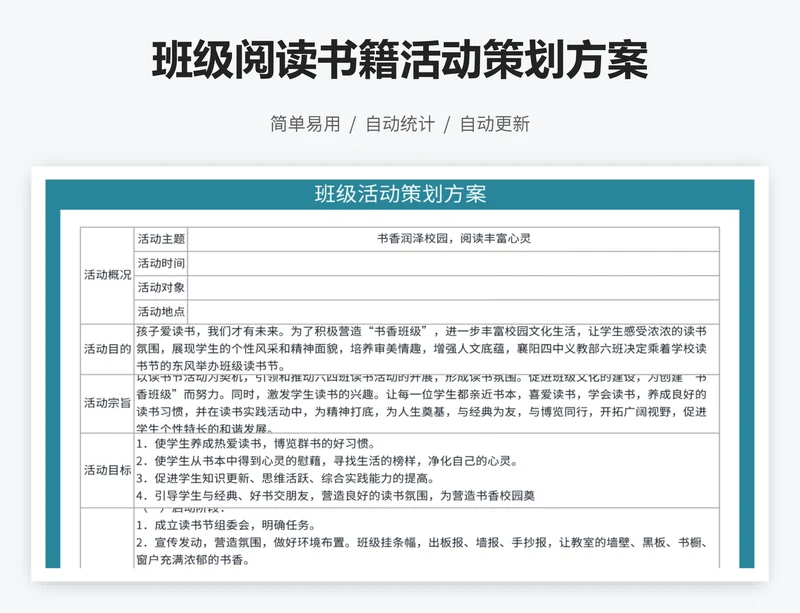800x613 pixels.
Task: Click goal line 4 引导学生与经典、好书交朋友
Action: pyautogui.click(x=335, y=496)
